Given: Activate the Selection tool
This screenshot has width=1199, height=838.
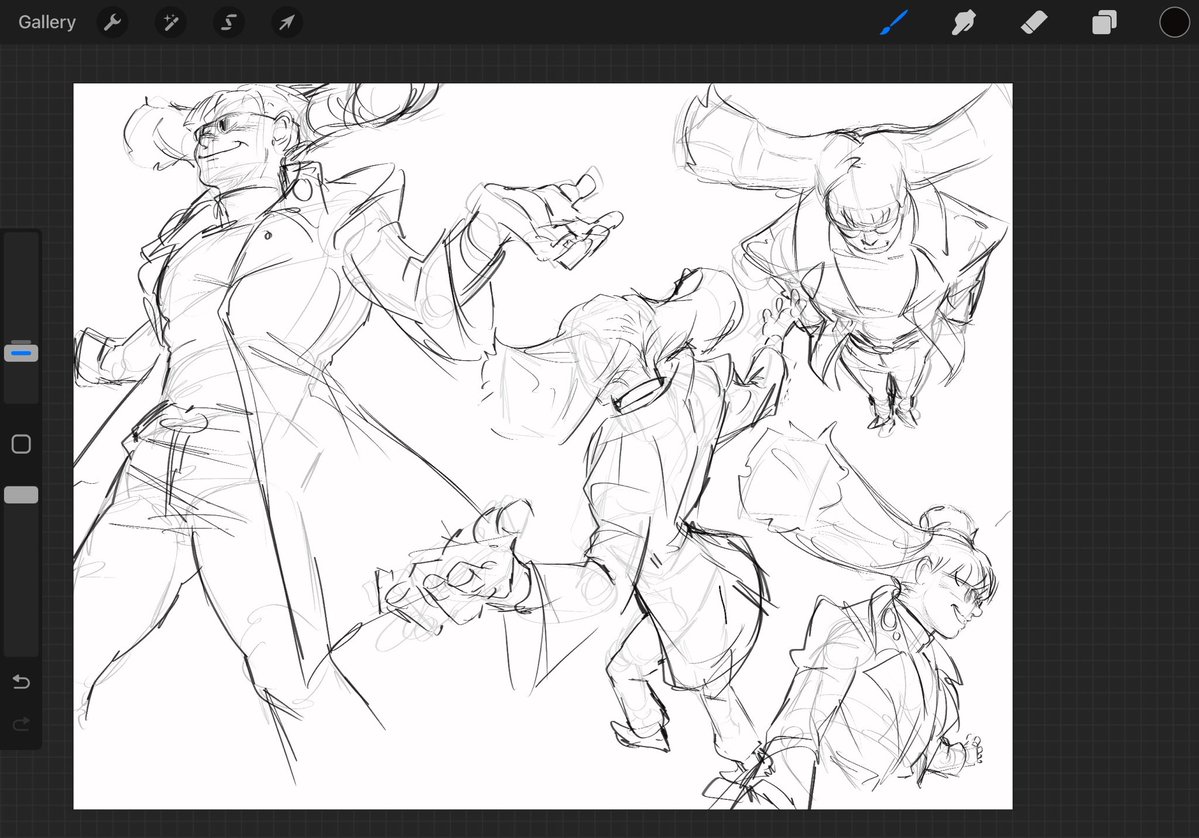Looking at the screenshot, I should [229, 22].
